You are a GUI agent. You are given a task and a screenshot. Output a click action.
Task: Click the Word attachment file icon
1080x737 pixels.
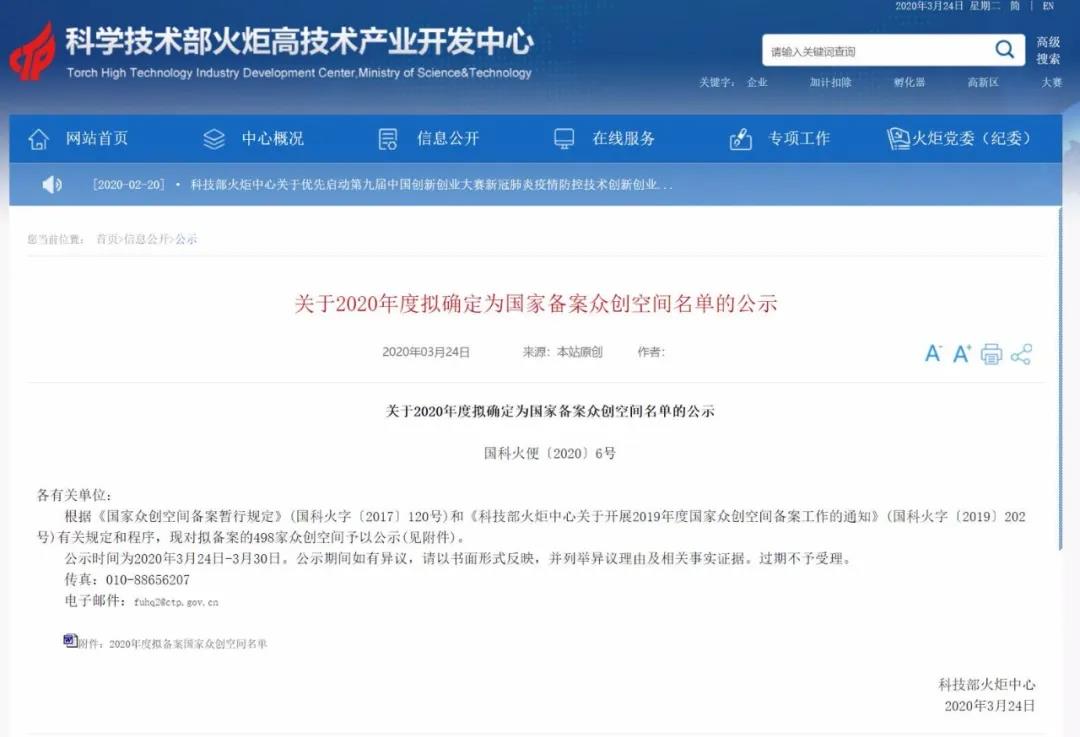[x=70, y=641]
